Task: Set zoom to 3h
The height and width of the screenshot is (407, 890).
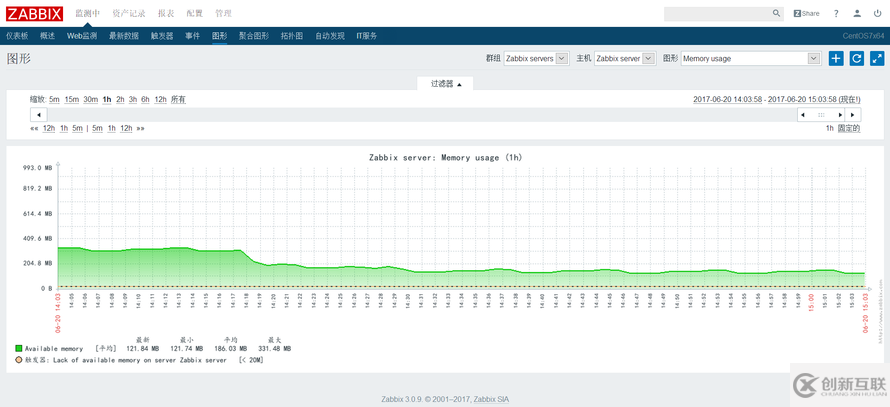Action: tap(133, 99)
